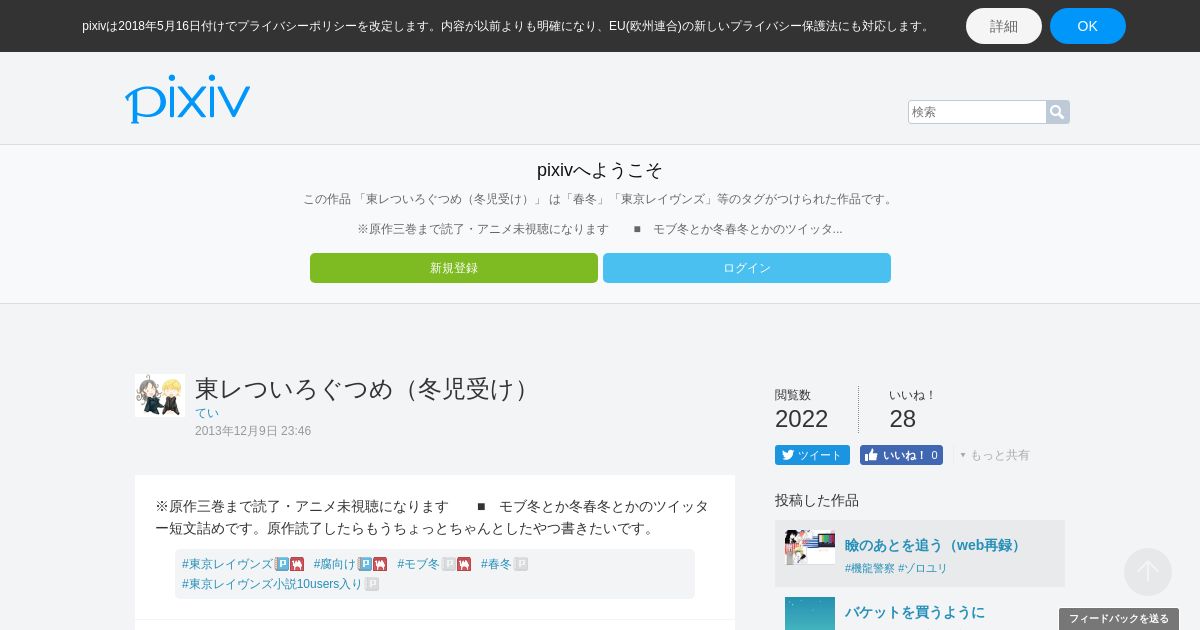Click the search magnifier icon
Image resolution: width=1200 pixels, height=630 pixels.
[1057, 112]
